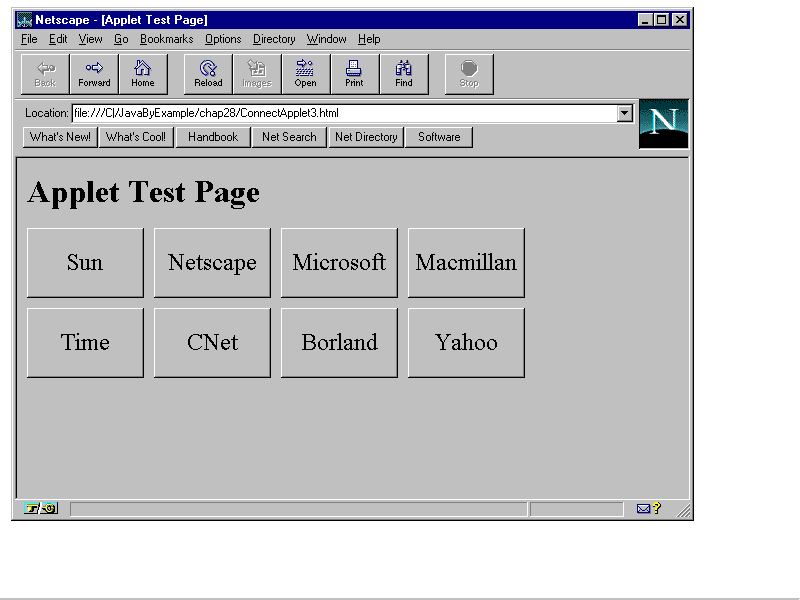Minimize the Netscape window
Viewport: 800px width, 600px height.
(x=645, y=20)
